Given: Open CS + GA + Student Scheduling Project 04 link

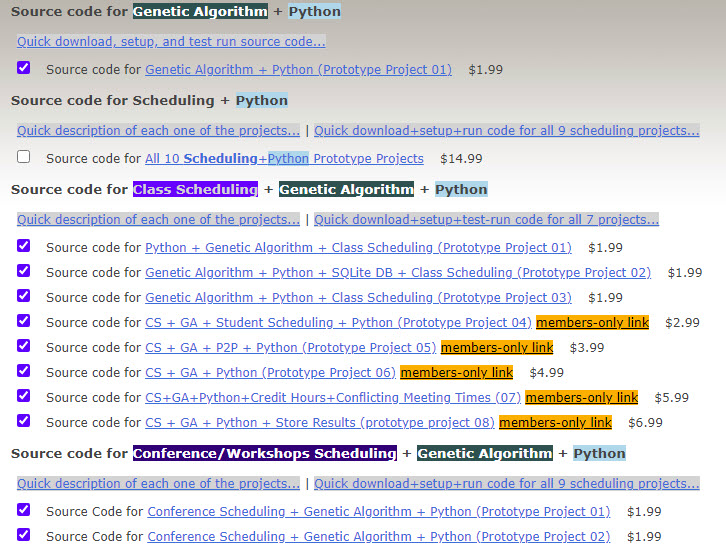Looking at the screenshot, I should (338, 323).
